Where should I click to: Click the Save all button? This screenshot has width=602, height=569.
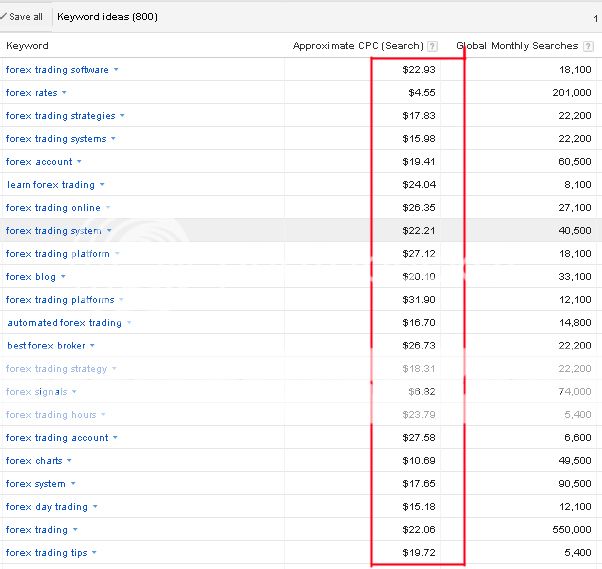pyautogui.click(x=22, y=17)
